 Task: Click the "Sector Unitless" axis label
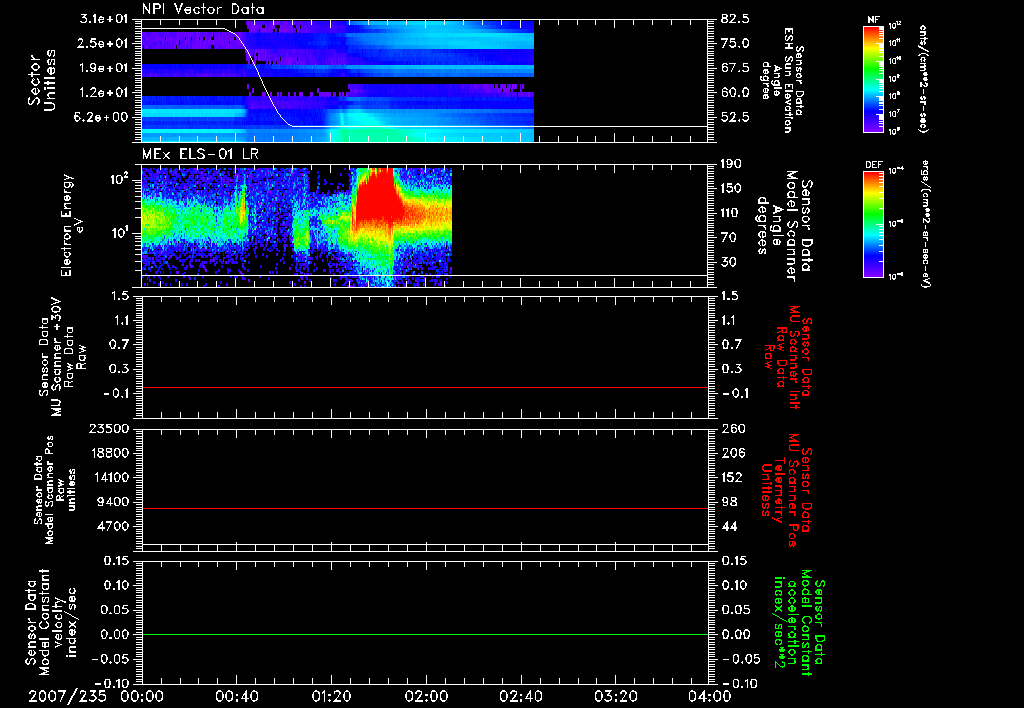point(42,80)
